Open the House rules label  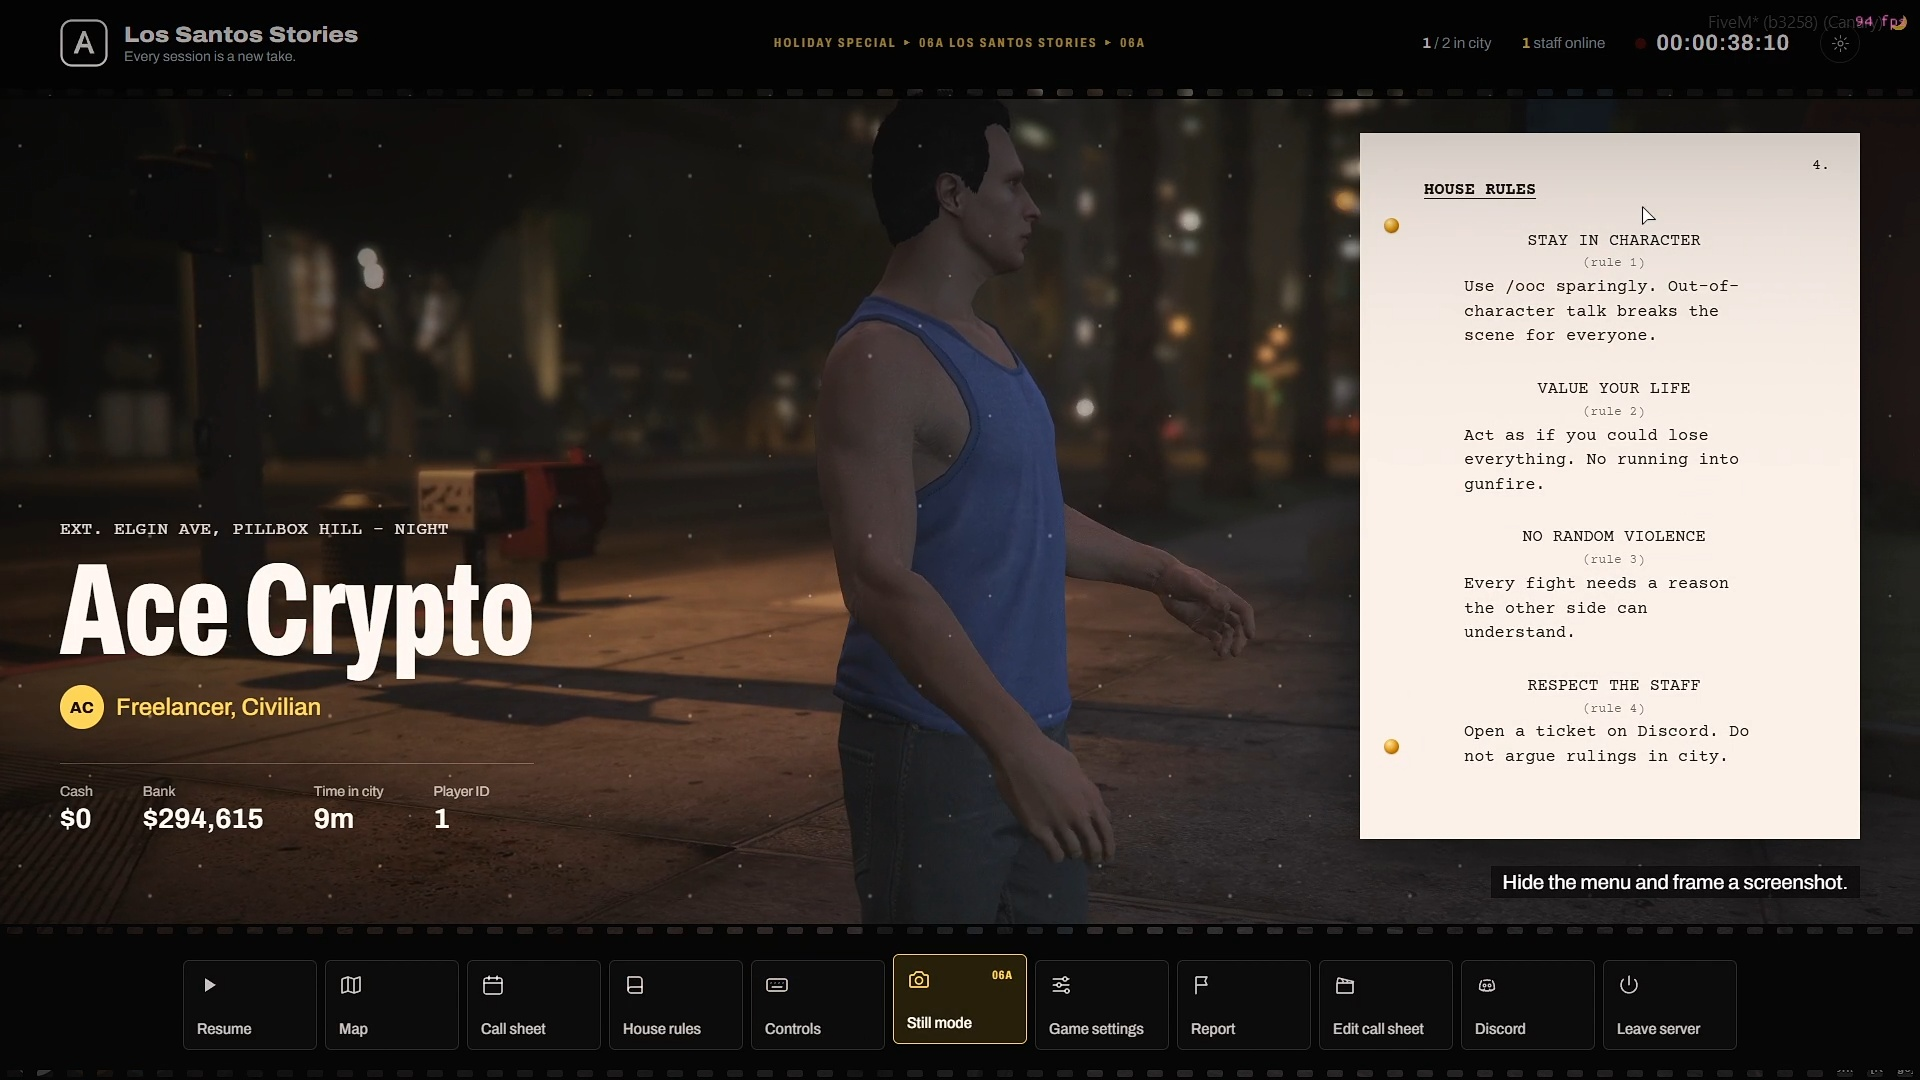pos(662,1029)
